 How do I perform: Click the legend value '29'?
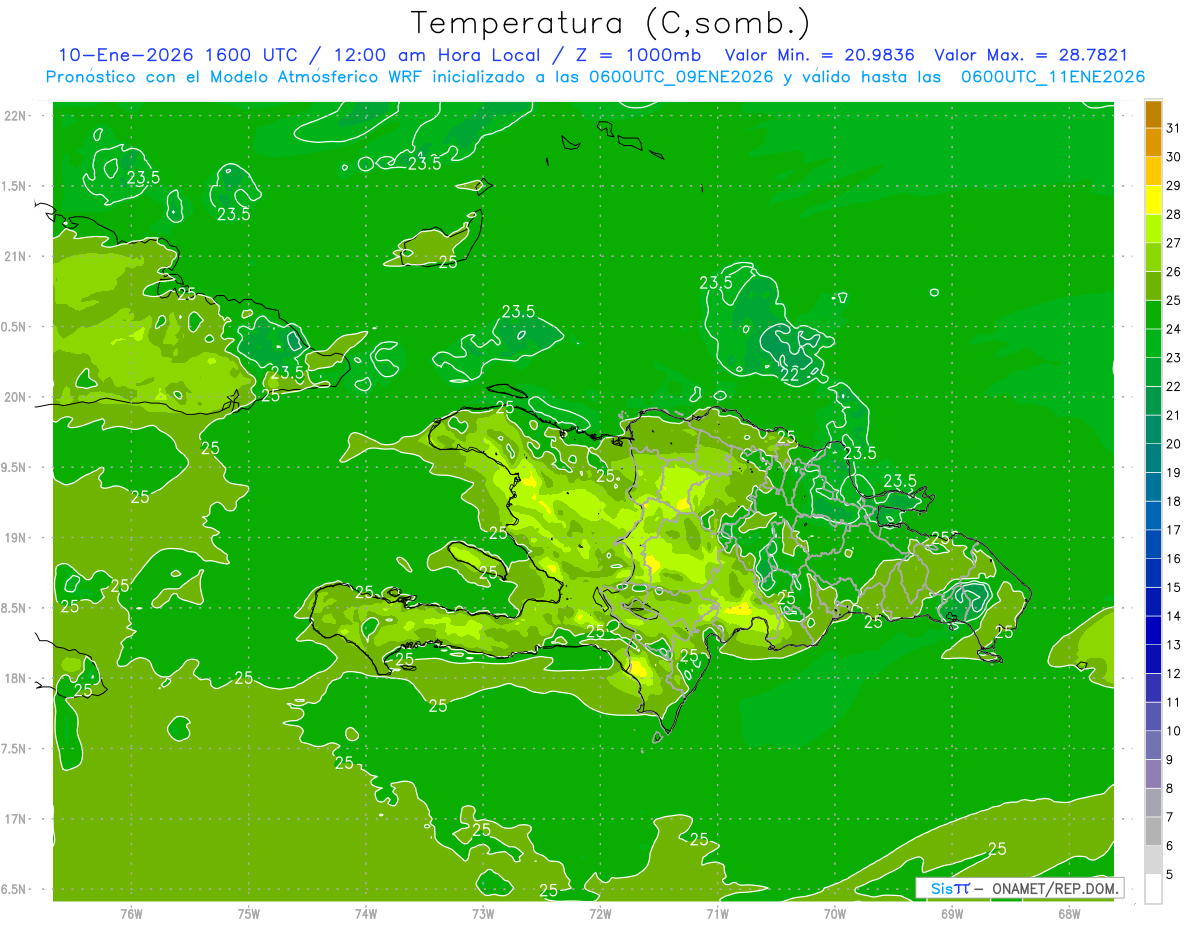(x=1173, y=186)
